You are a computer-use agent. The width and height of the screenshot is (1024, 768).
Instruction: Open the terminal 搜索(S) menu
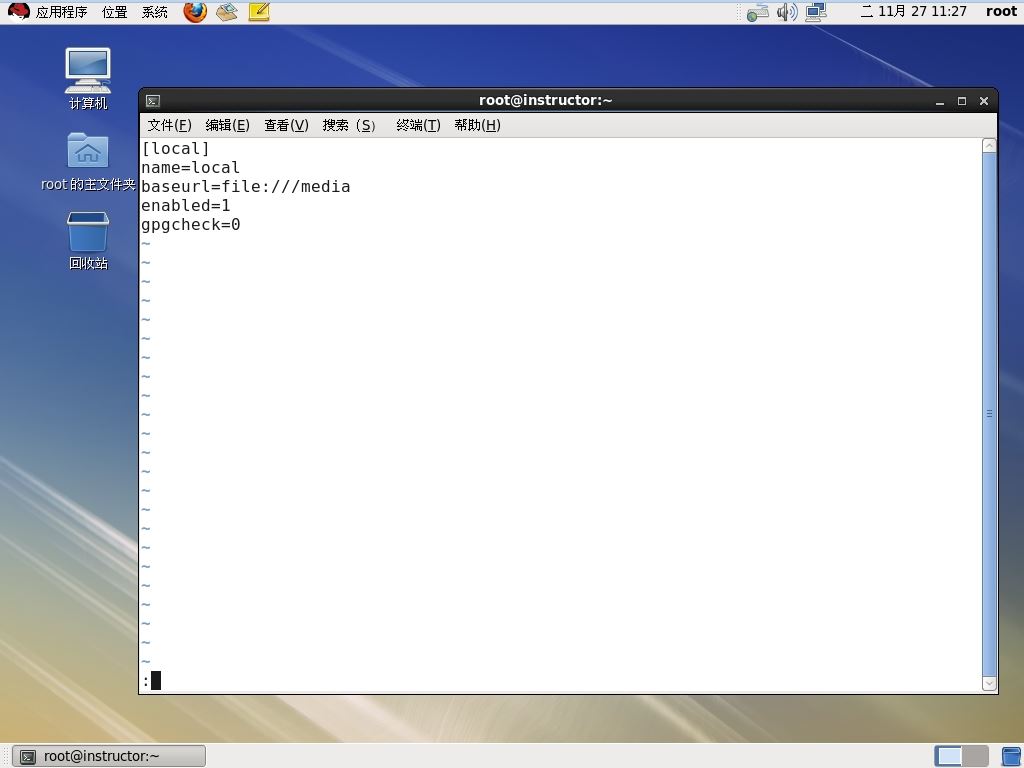(349, 125)
